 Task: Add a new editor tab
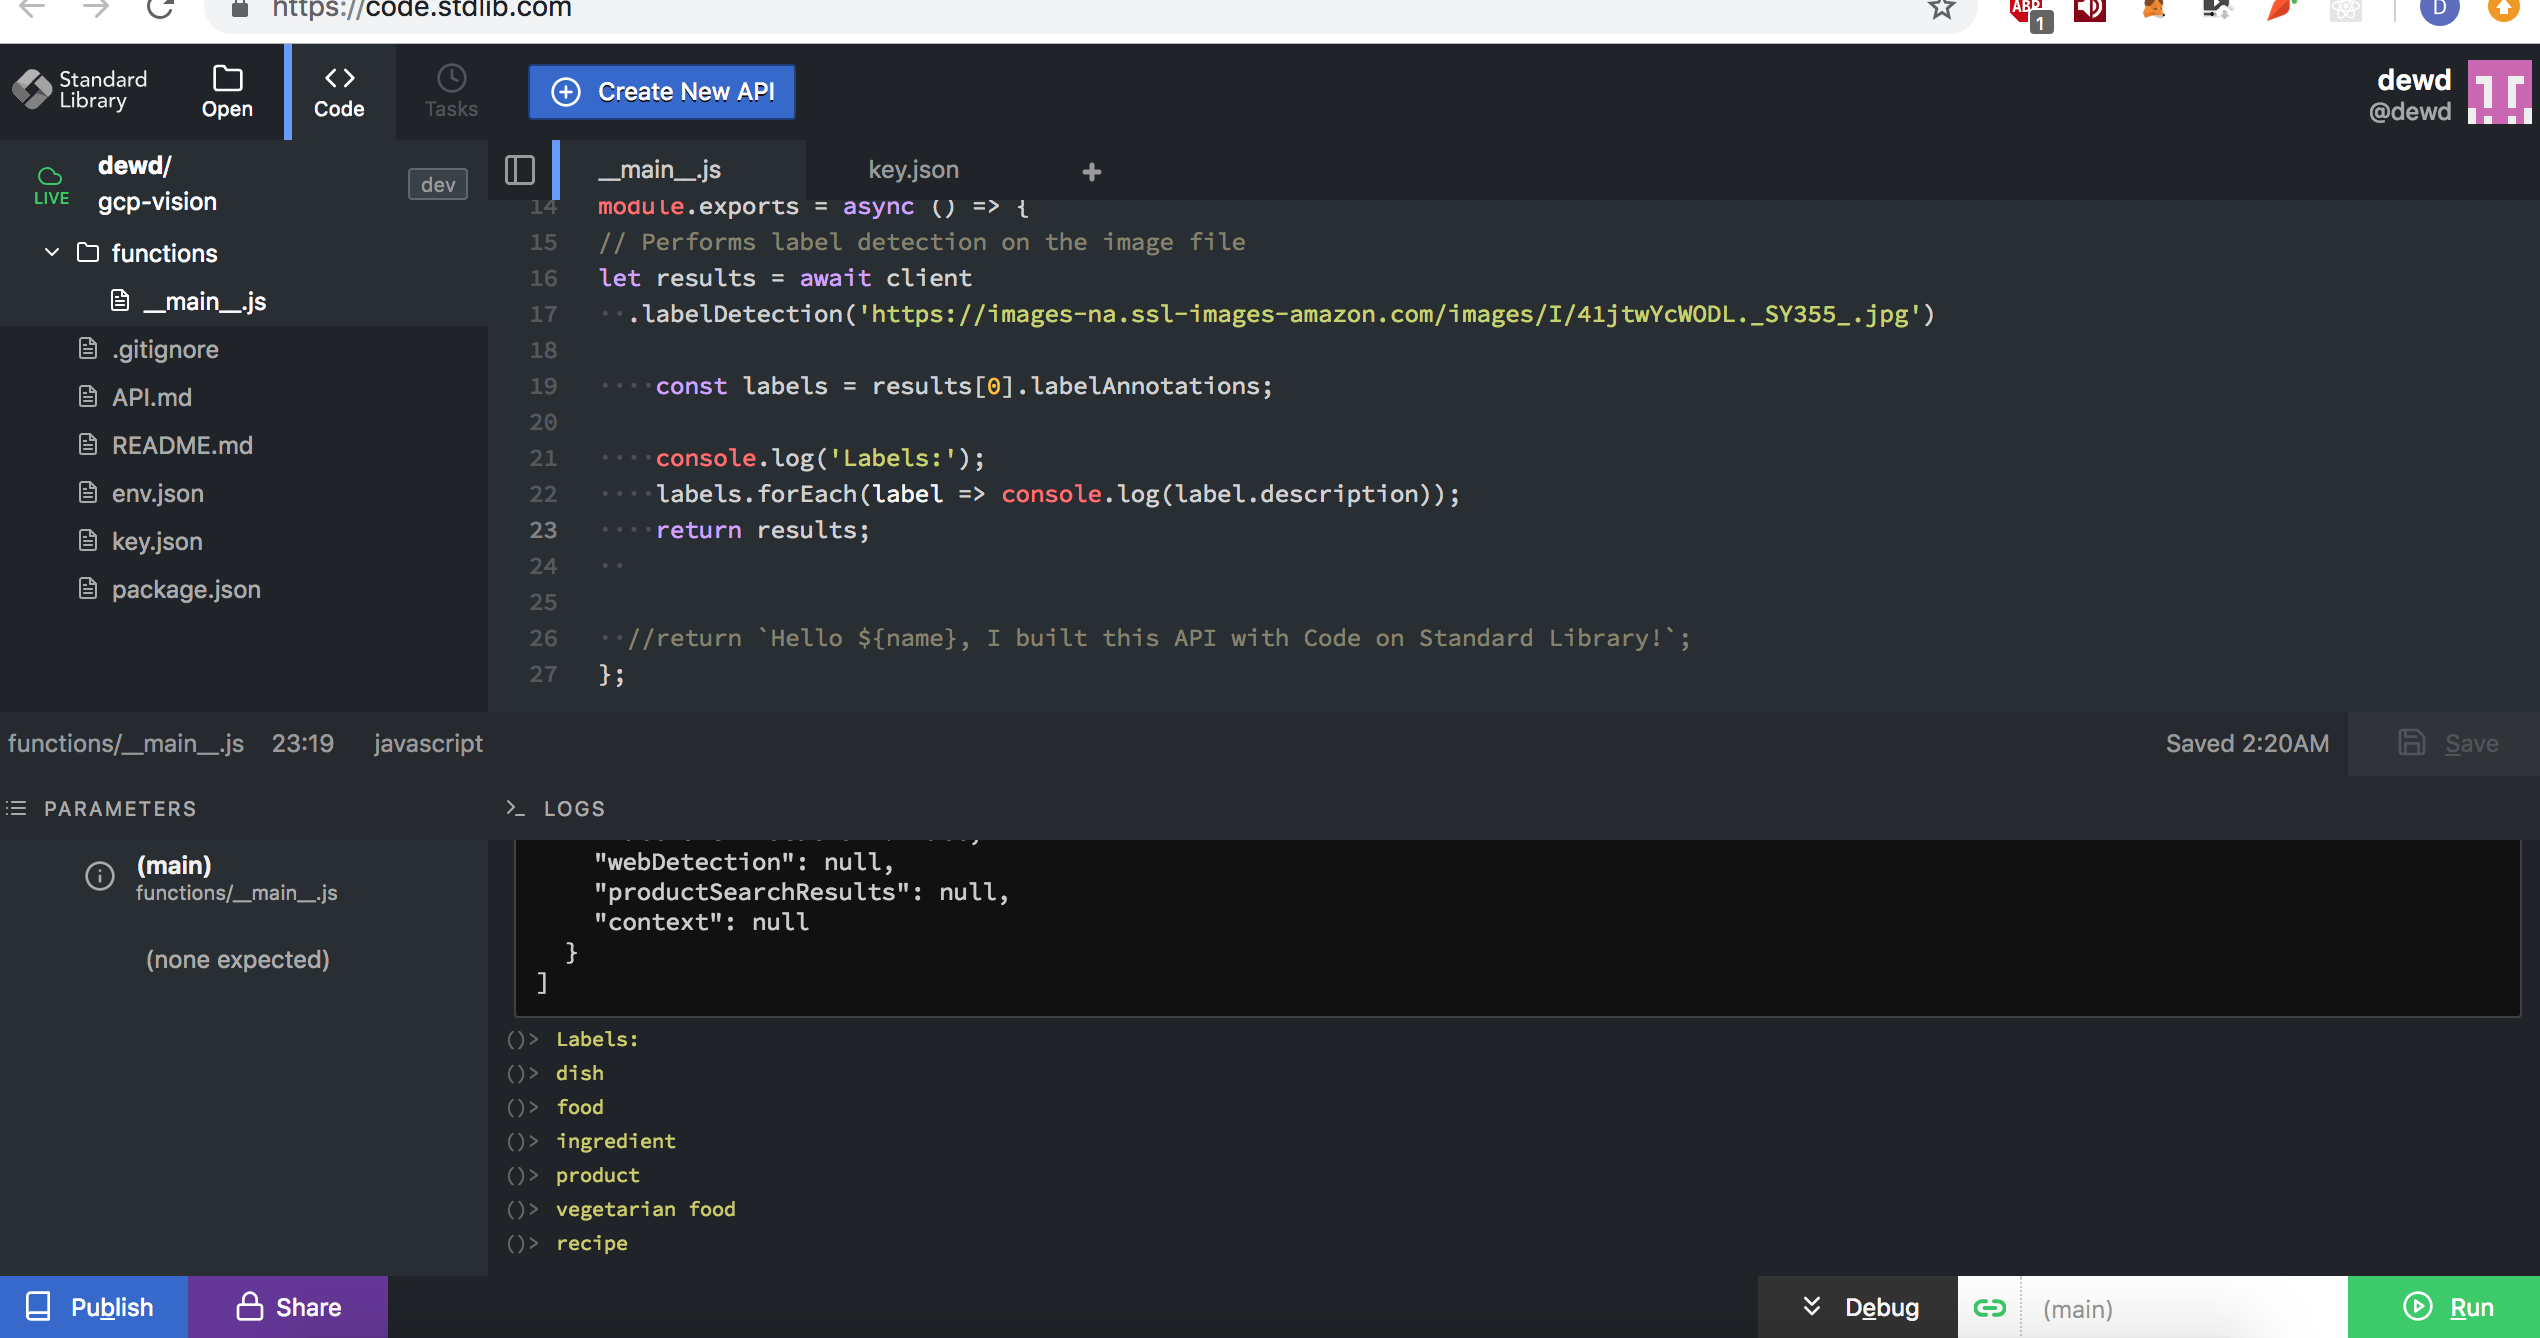[1091, 172]
